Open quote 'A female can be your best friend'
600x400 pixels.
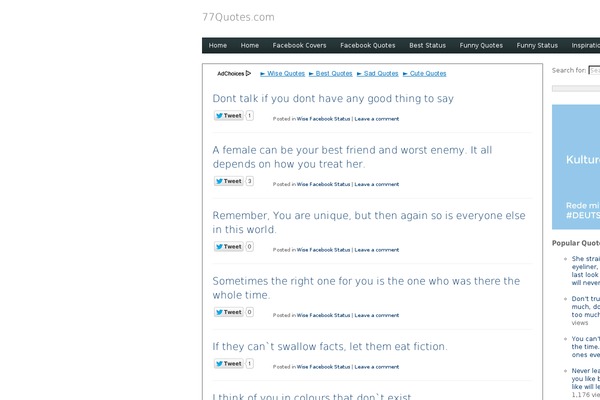tap(352, 157)
